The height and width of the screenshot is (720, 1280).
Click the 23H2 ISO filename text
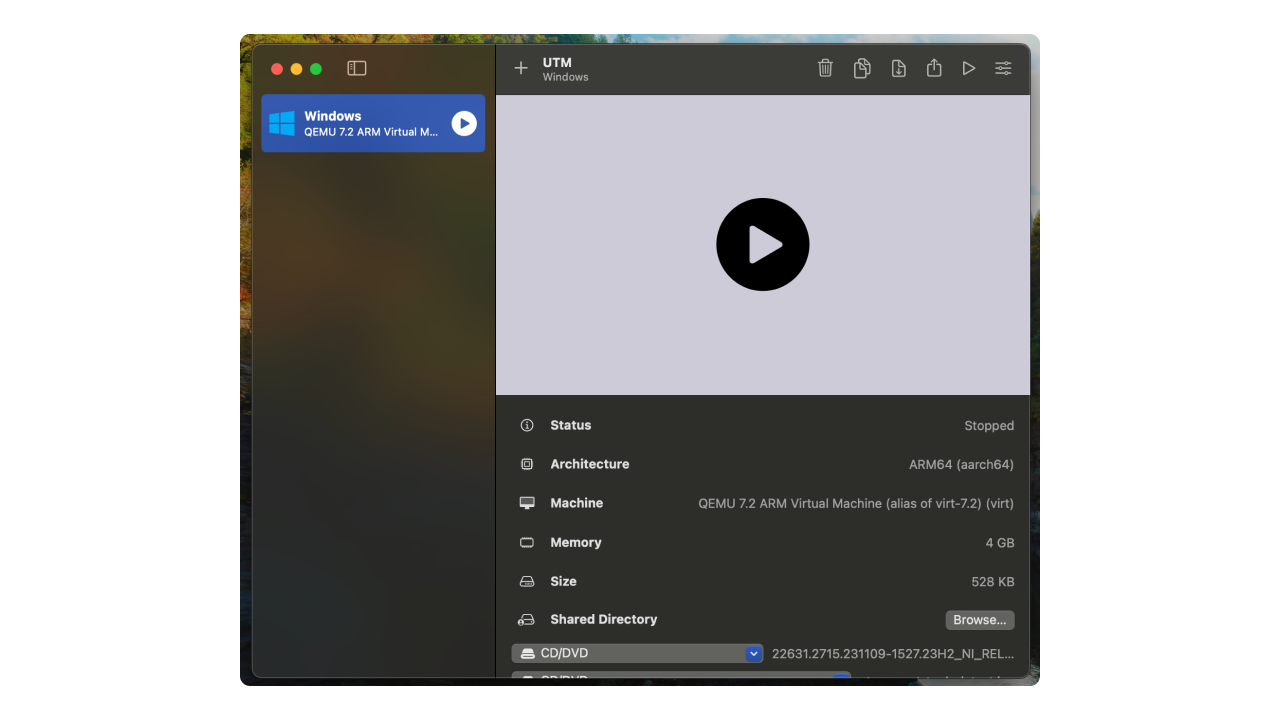point(891,653)
